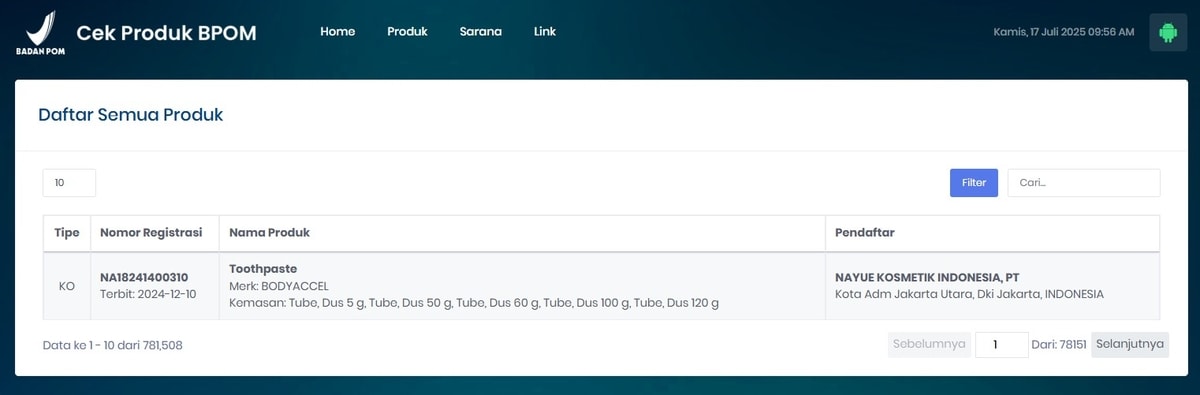
Task: Click the Merk: BODYACCEL text
Action: (x=279, y=286)
